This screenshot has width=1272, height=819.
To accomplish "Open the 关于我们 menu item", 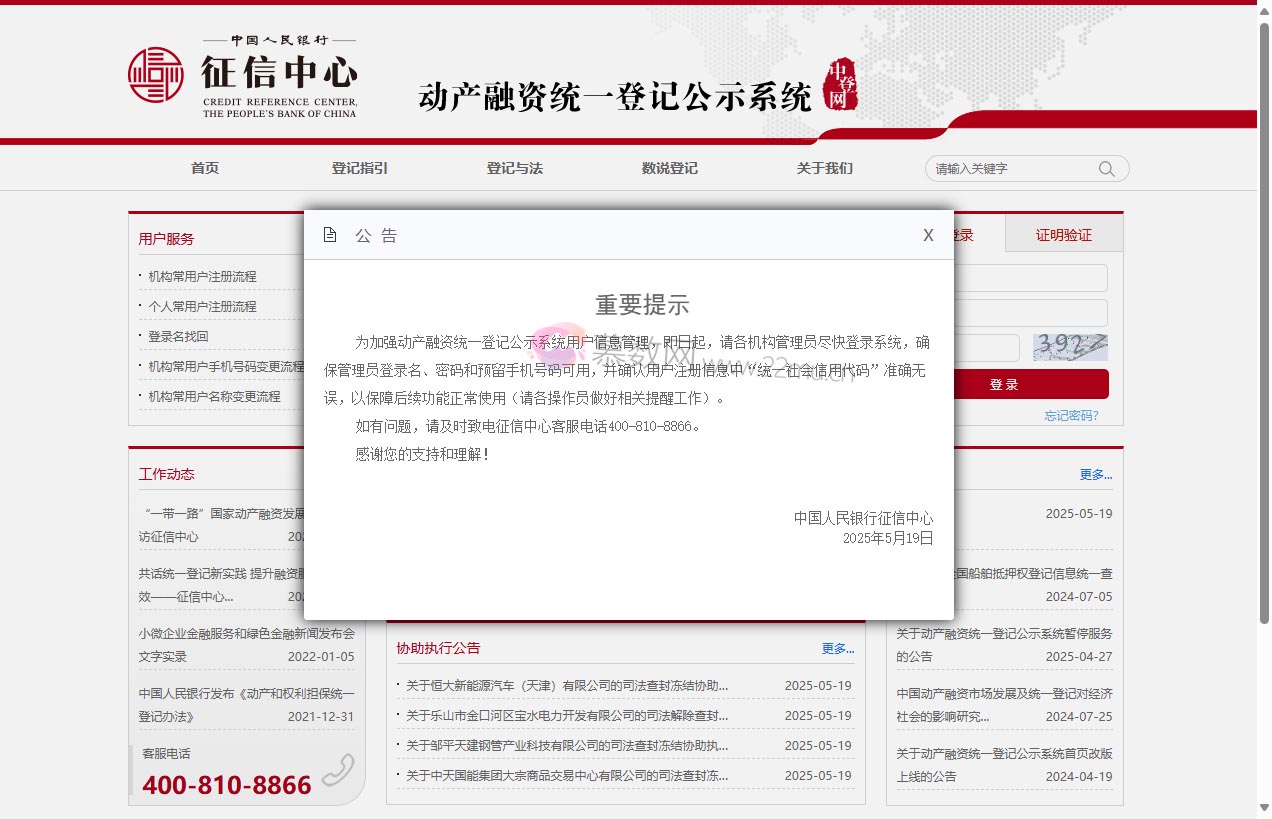I will click(824, 168).
